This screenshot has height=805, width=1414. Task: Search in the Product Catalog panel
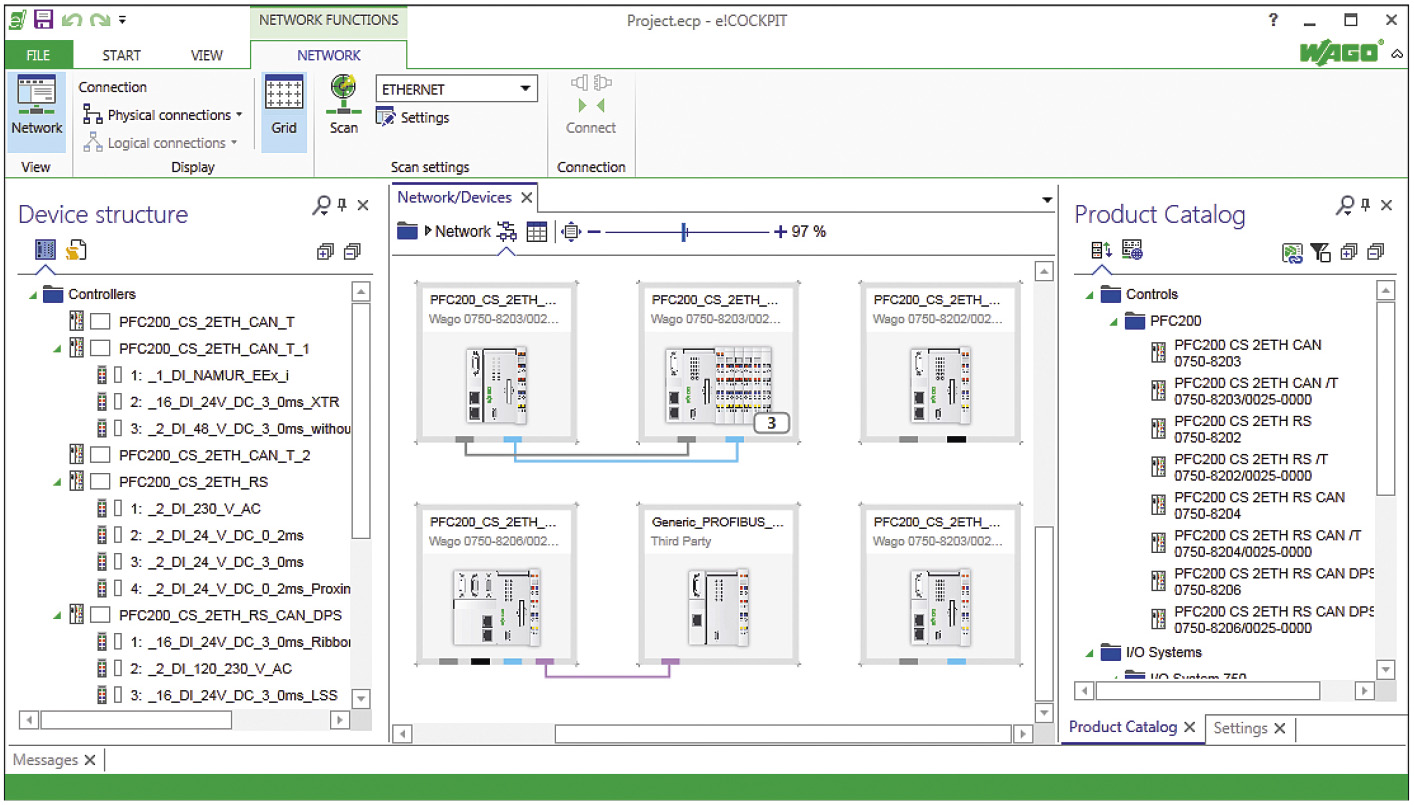(1345, 205)
